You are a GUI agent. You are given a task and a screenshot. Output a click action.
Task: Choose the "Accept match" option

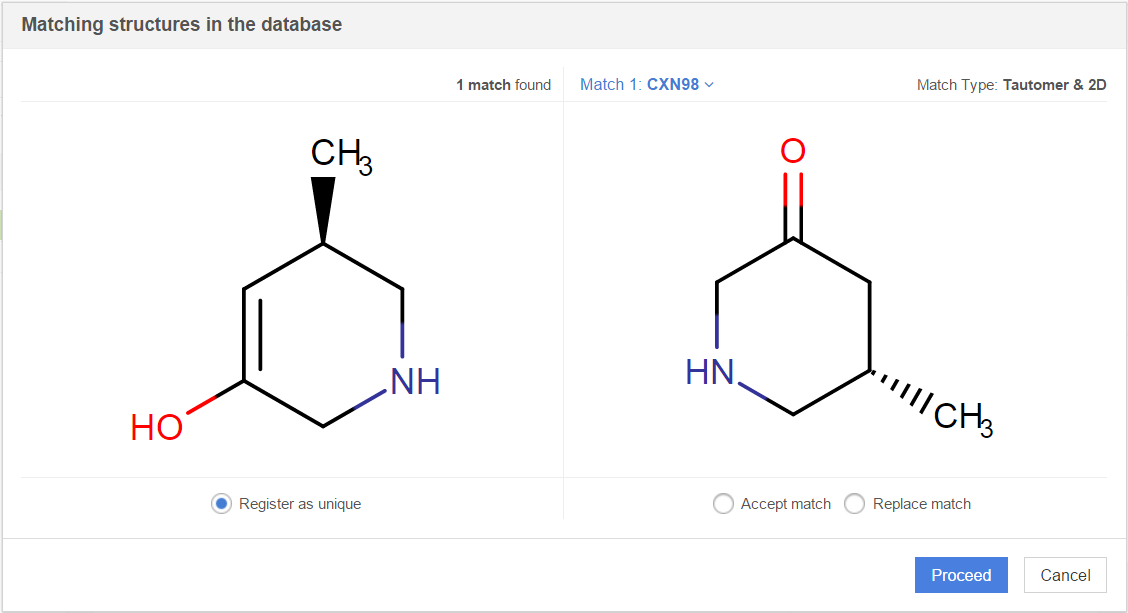[x=723, y=504]
